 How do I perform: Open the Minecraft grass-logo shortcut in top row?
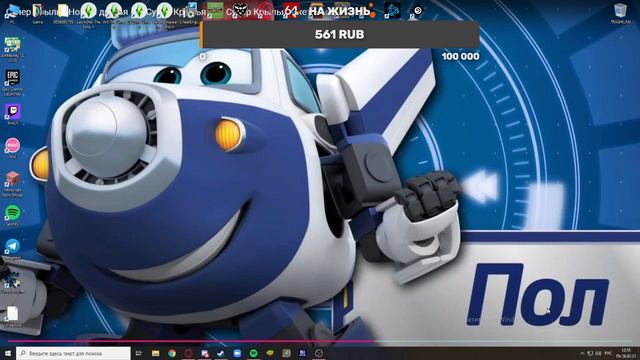[215, 10]
